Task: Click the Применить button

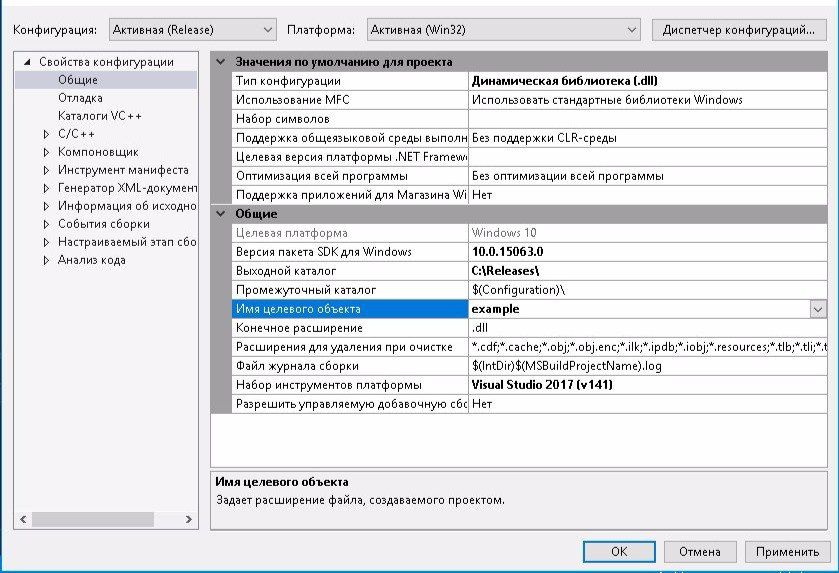Action: [x=787, y=551]
